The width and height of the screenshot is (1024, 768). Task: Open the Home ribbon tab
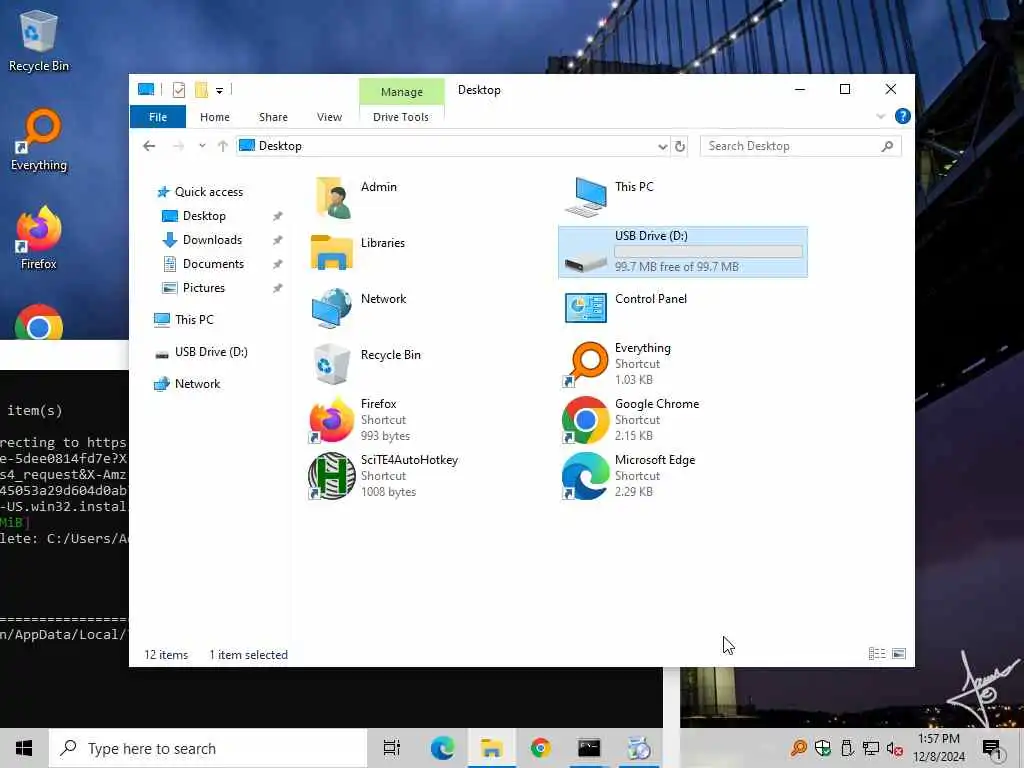[x=215, y=117]
